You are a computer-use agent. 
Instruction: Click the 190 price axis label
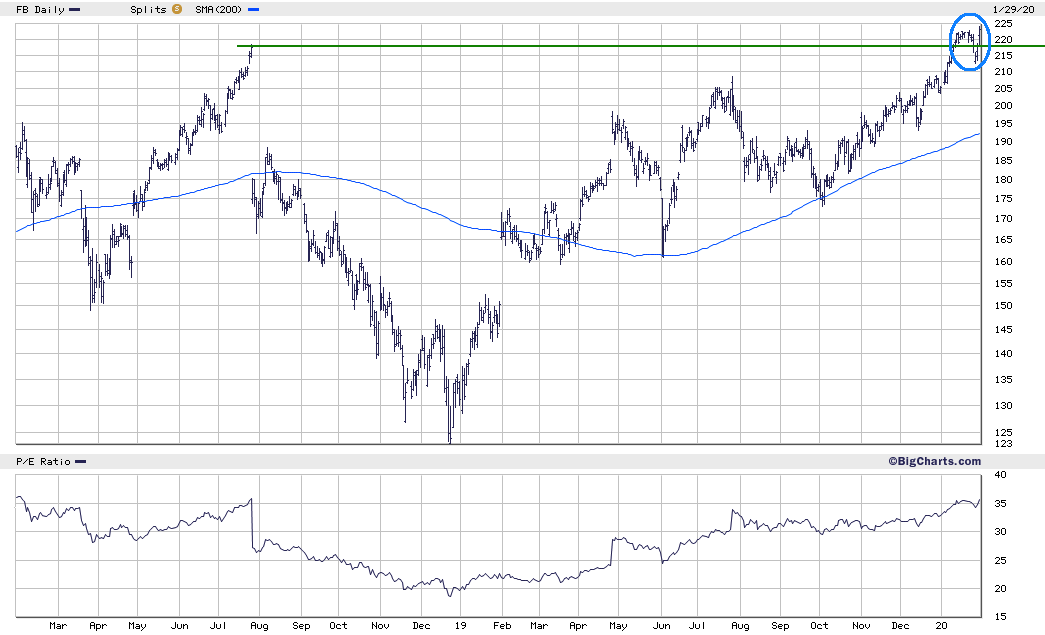[1003, 141]
